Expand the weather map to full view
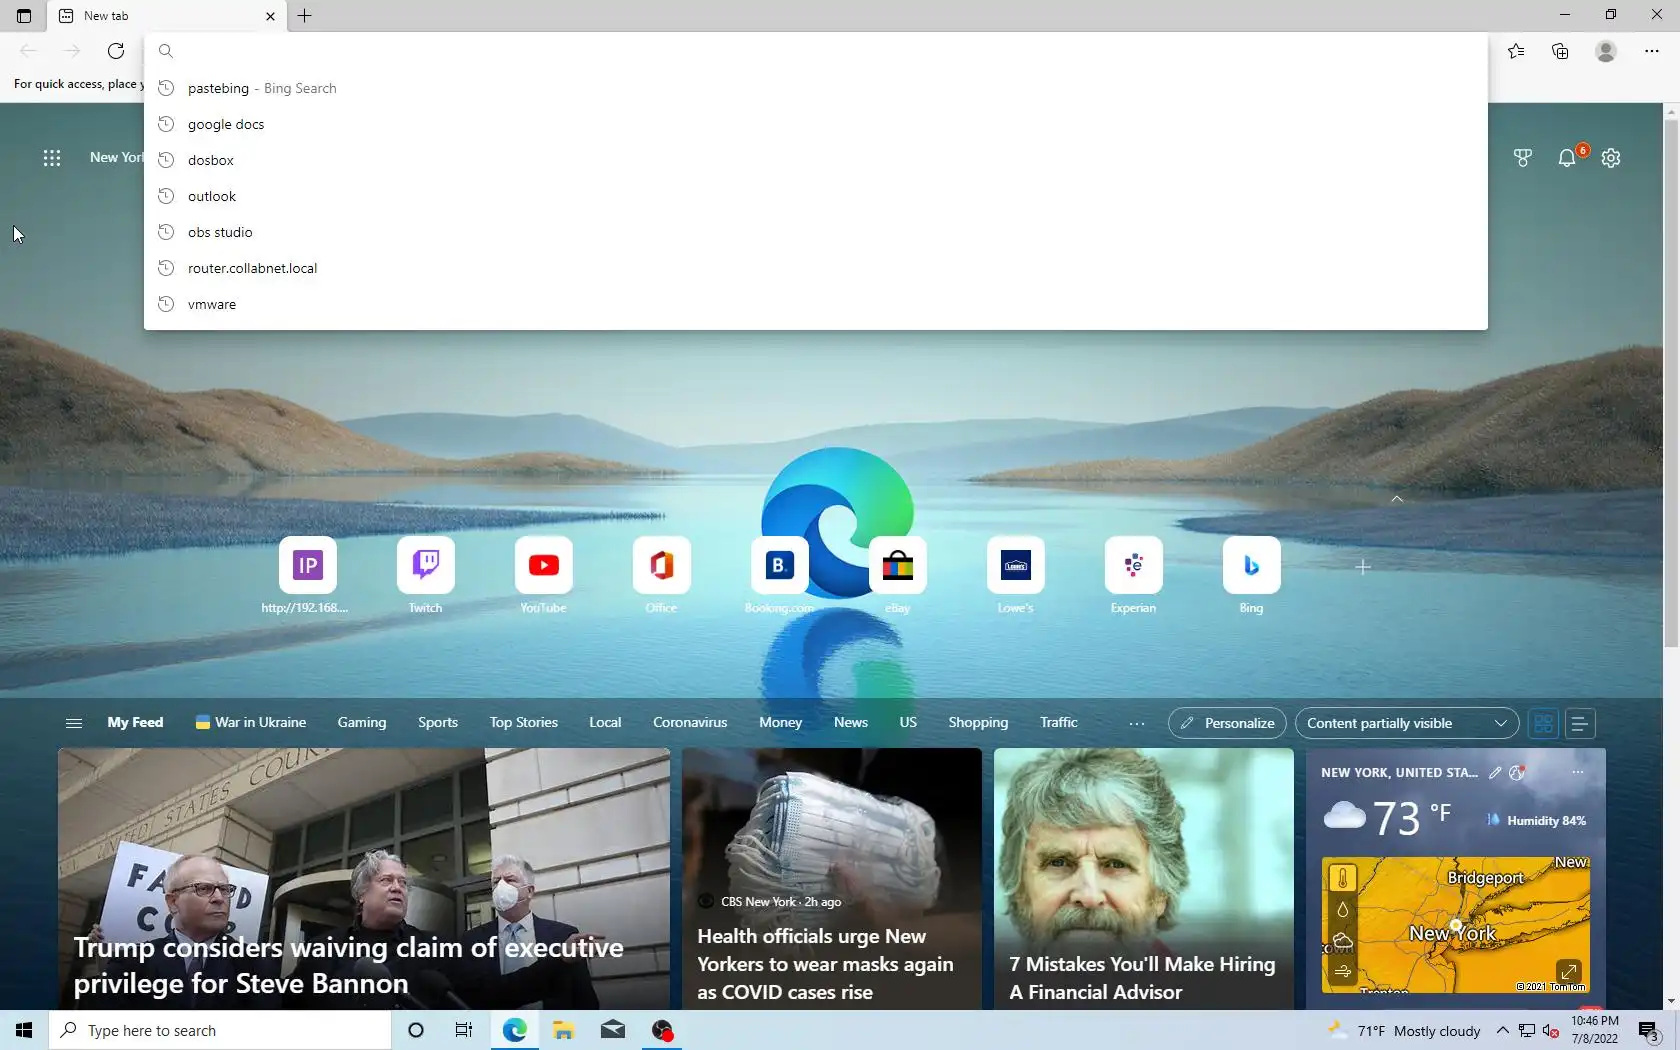Viewport: 1680px width, 1050px height. (1569, 971)
